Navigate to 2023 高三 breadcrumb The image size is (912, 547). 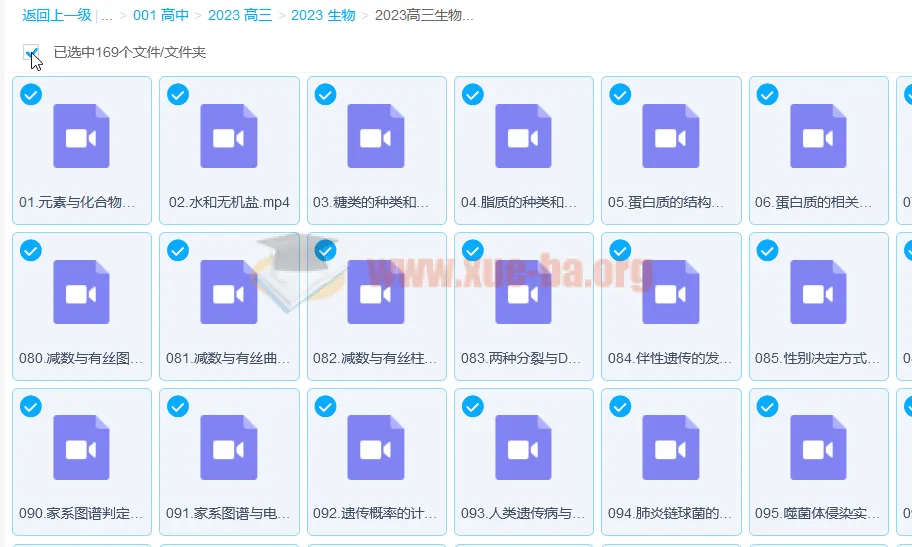click(x=240, y=15)
